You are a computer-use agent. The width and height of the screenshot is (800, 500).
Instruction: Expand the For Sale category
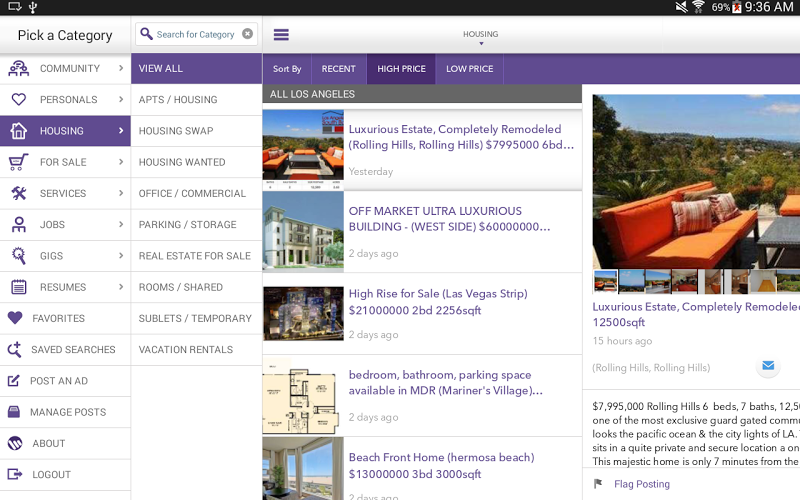65,162
